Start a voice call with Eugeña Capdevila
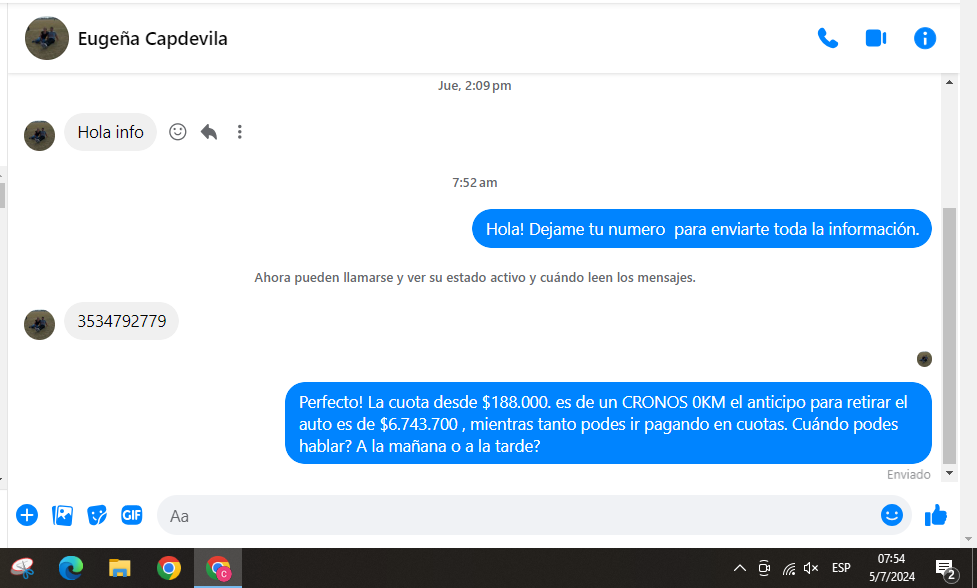 (827, 39)
